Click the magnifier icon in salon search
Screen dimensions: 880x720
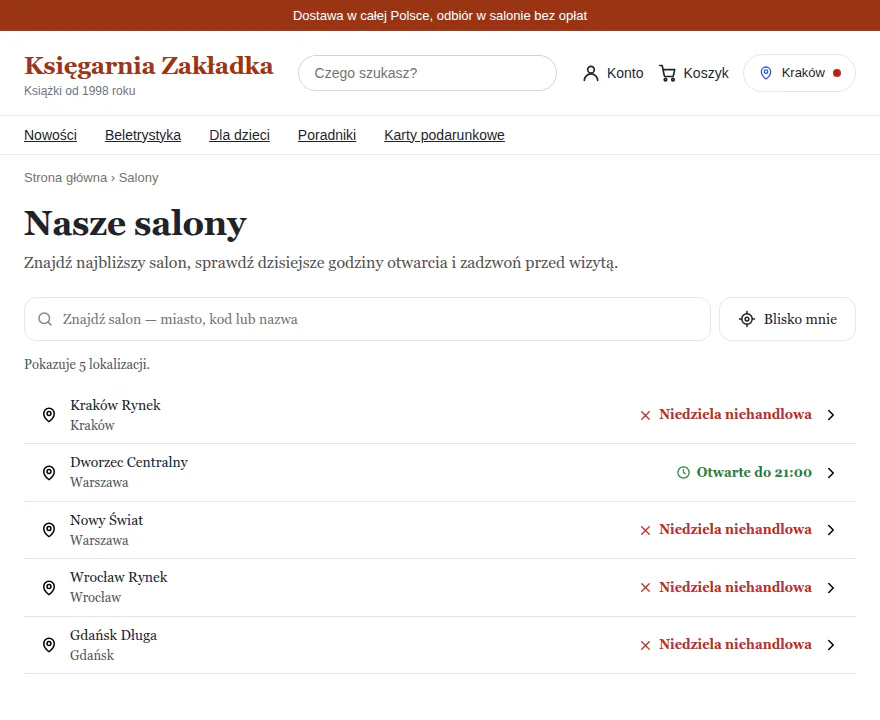click(x=45, y=319)
